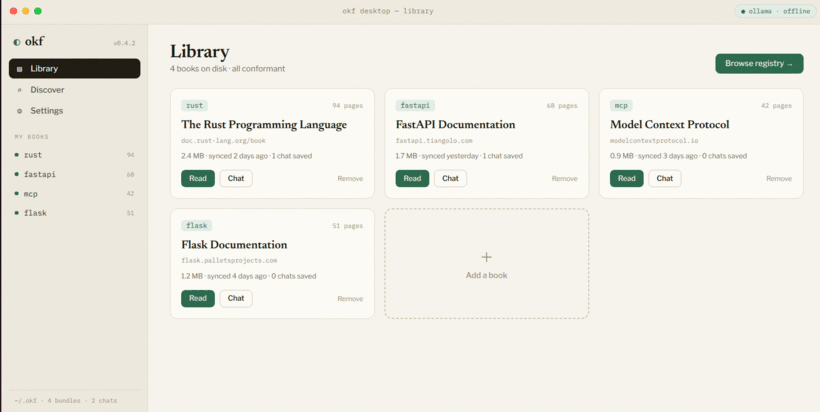Click the green dot beside rust in My Books
This screenshot has height=412, width=820.
tap(17, 155)
